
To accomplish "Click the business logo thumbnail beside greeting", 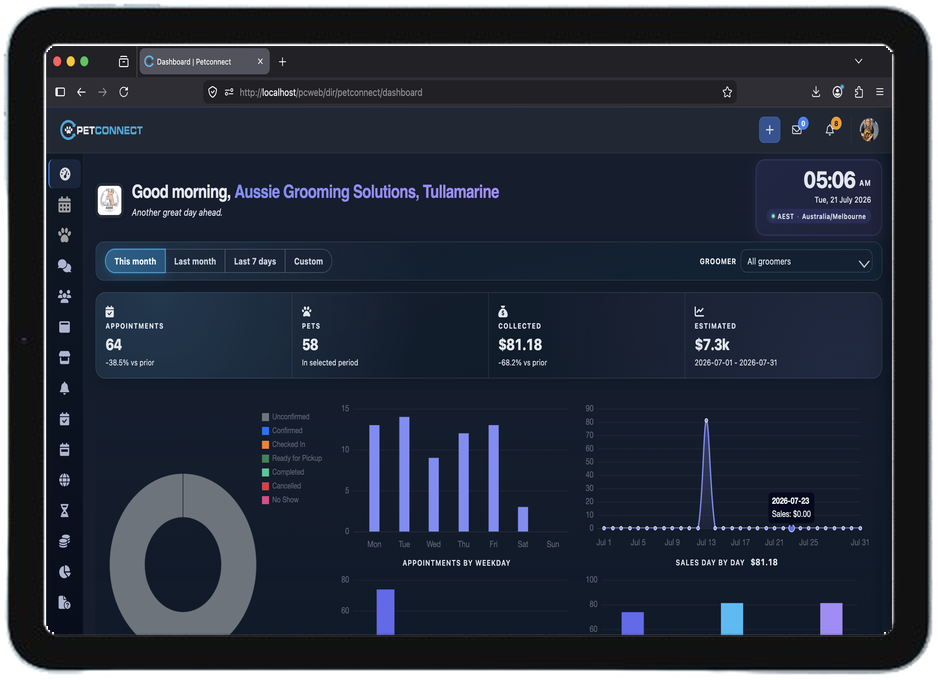I will click(109, 199).
